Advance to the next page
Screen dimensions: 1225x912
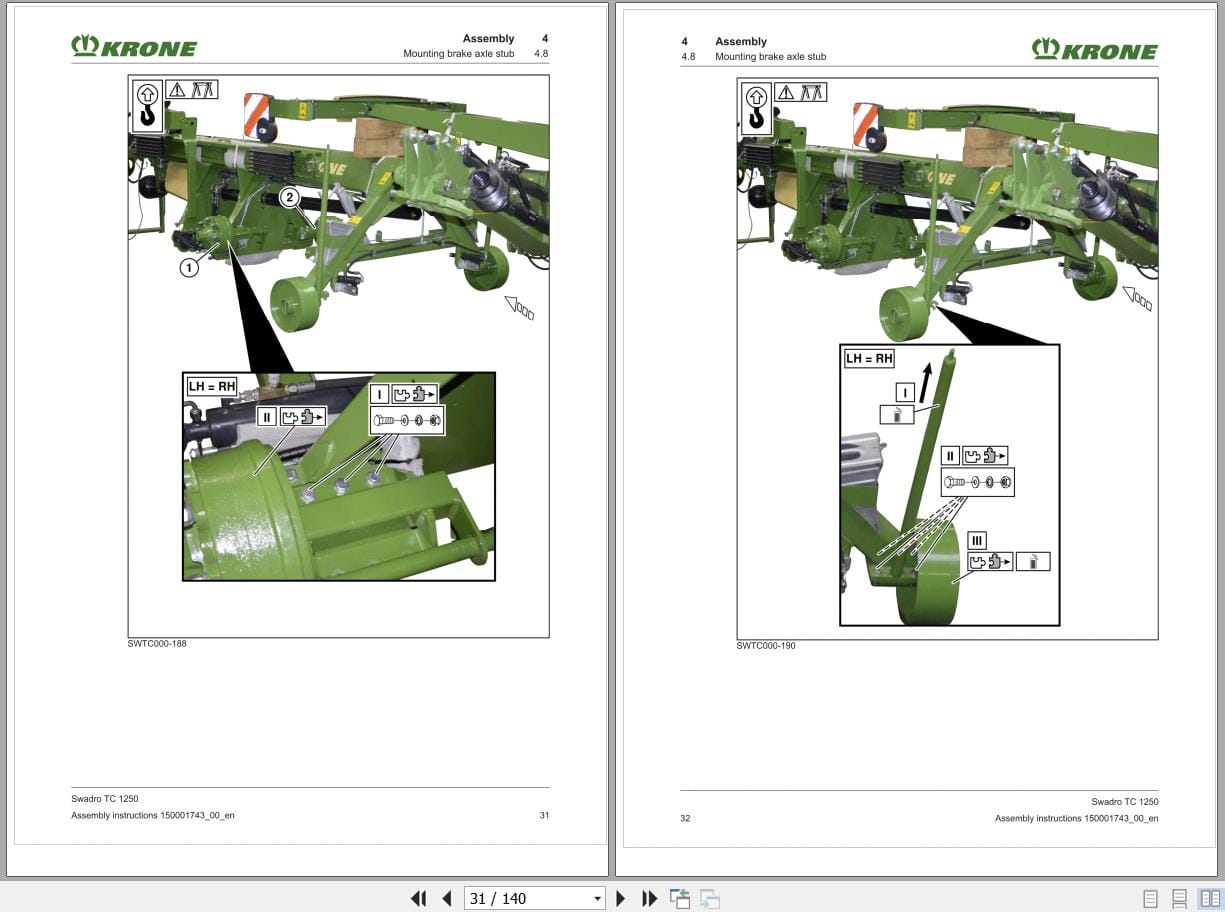tap(621, 898)
